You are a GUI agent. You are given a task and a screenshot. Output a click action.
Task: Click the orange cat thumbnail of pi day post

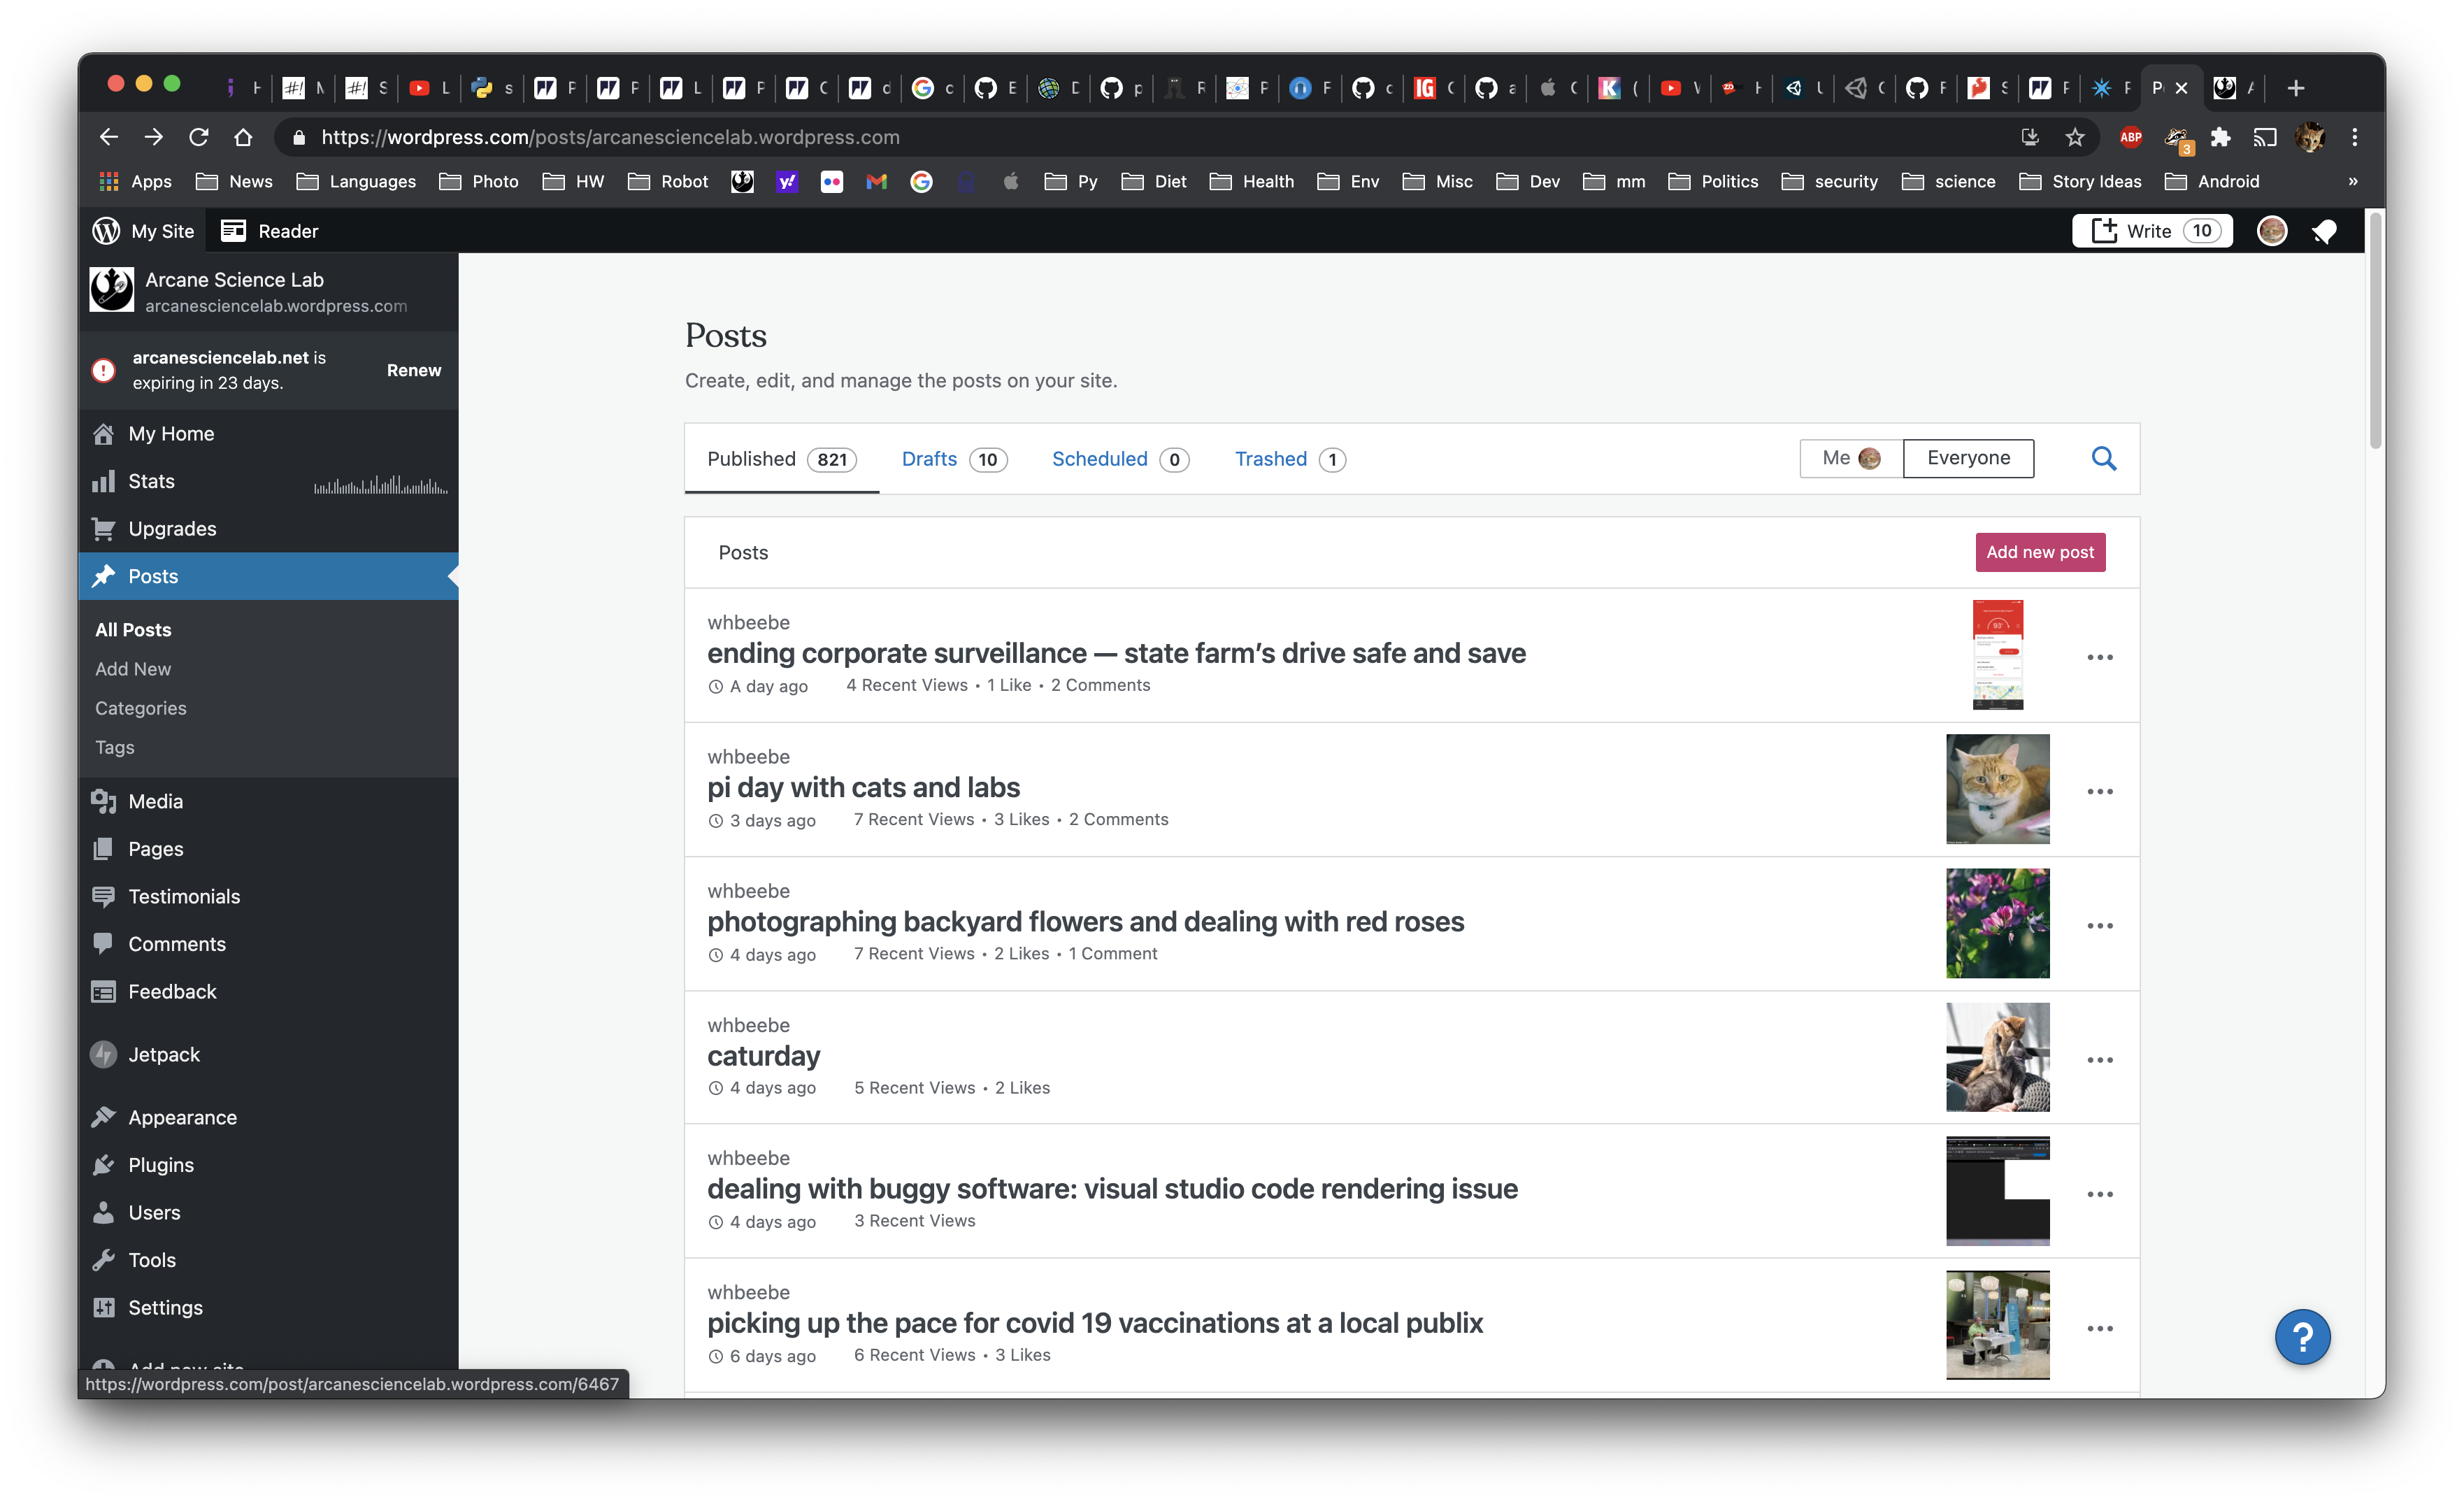(x=1997, y=789)
